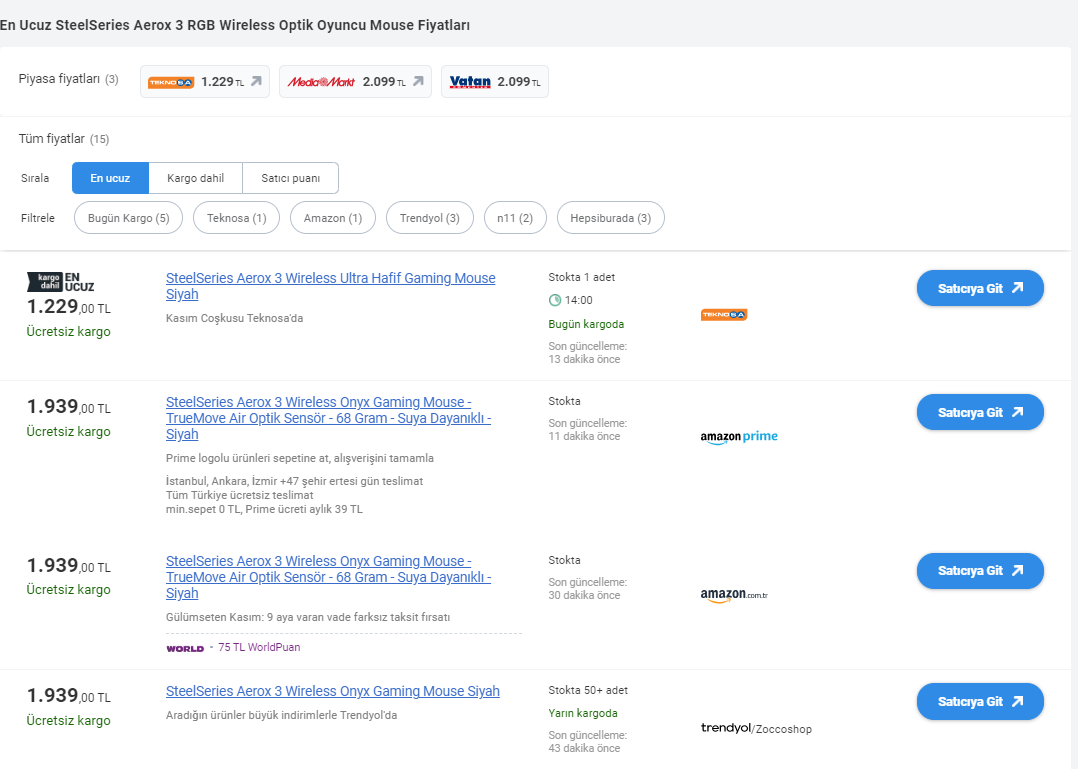This screenshot has height=769, width=1078.
Task: Click the 'kargo dahil EN UCUZ' badge
Action: click(60, 282)
